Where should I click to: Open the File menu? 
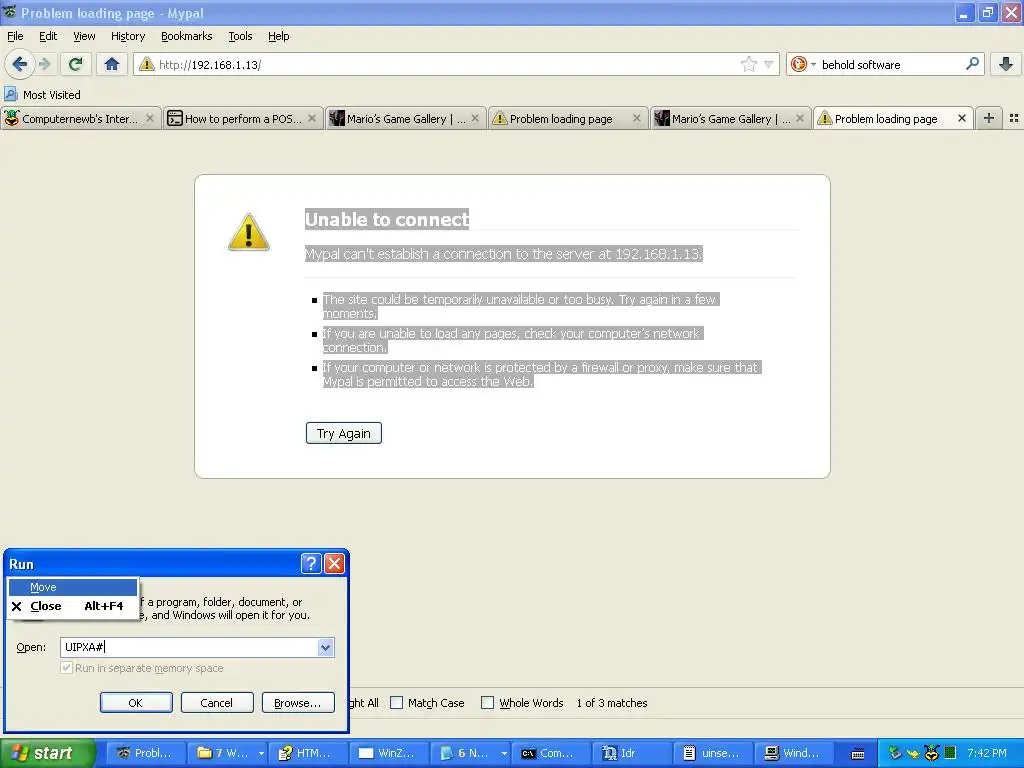[15, 36]
